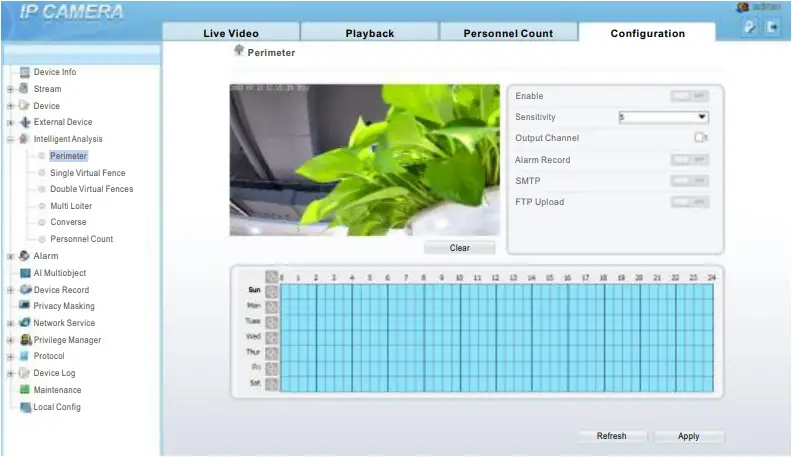Screen dimensions: 792x457
Task: Expand the Device tree node
Action: [x=10, y=106]
